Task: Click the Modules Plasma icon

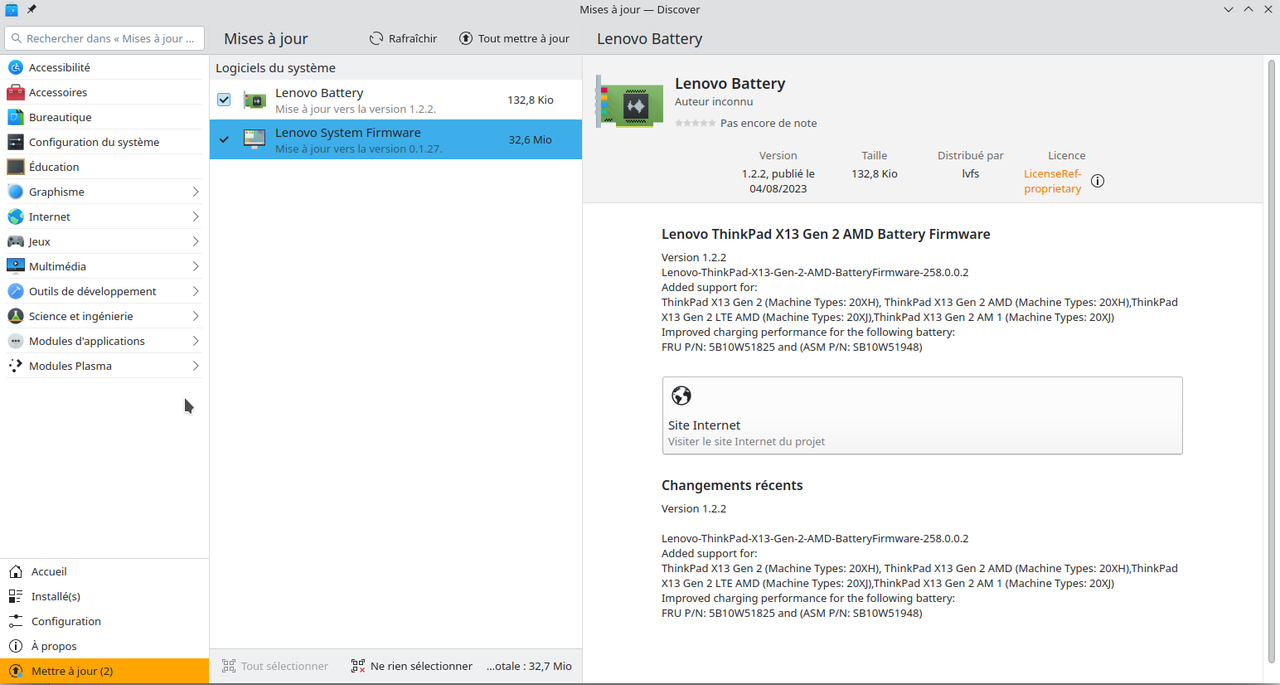Action: (x=15, y=366)
